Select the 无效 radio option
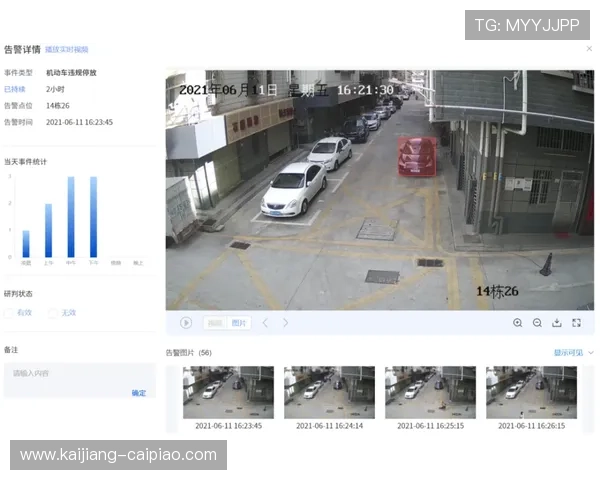Screen dimensions: 600x480 (53, 313)
